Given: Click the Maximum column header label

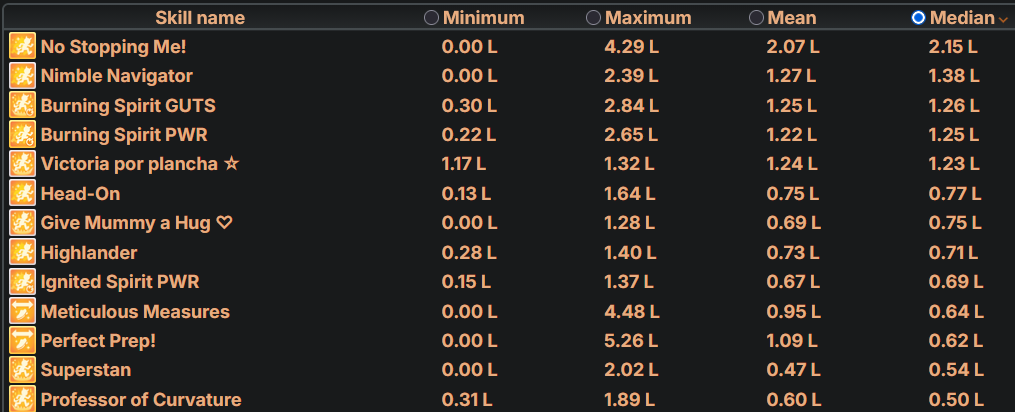Looking at the screenshot, I should [x=648, y=18].
